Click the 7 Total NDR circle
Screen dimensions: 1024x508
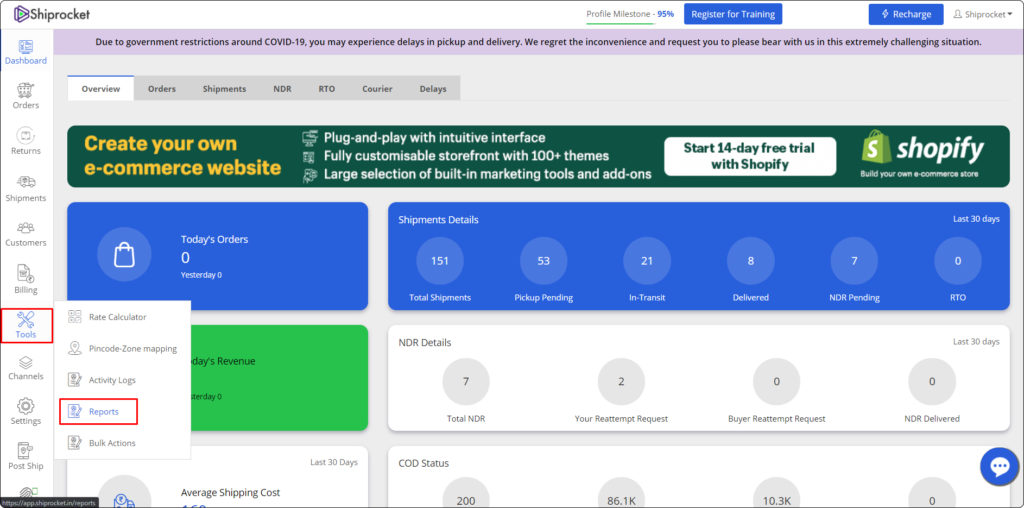click(x=466, y=381)
